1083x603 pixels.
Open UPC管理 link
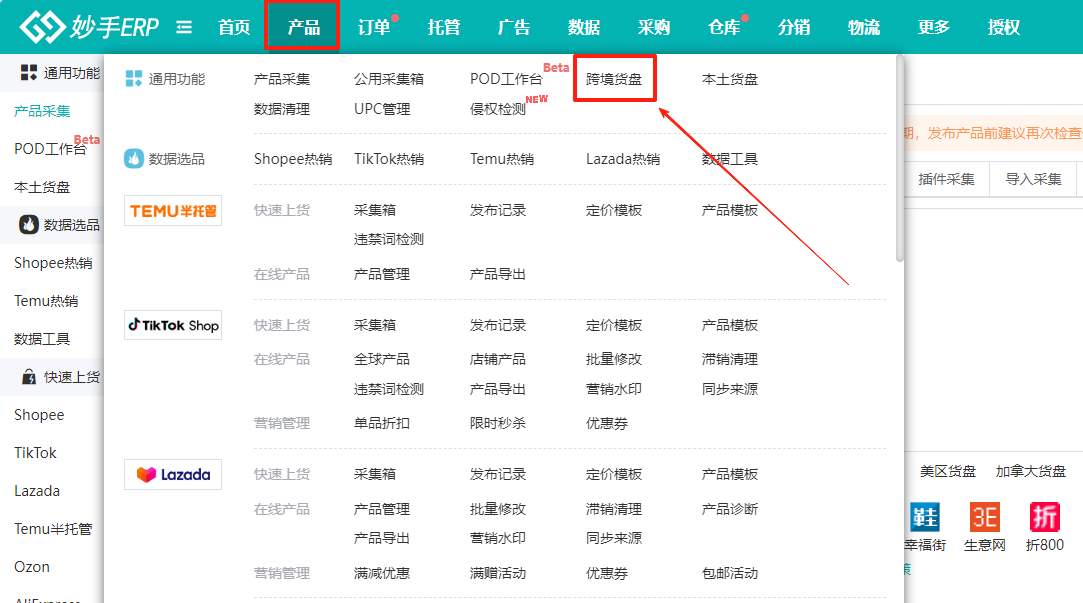point(382,109)
